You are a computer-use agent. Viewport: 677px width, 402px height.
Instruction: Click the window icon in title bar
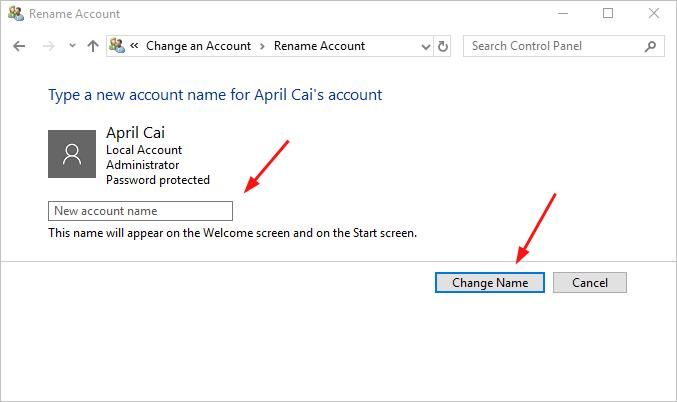(15, 14)
